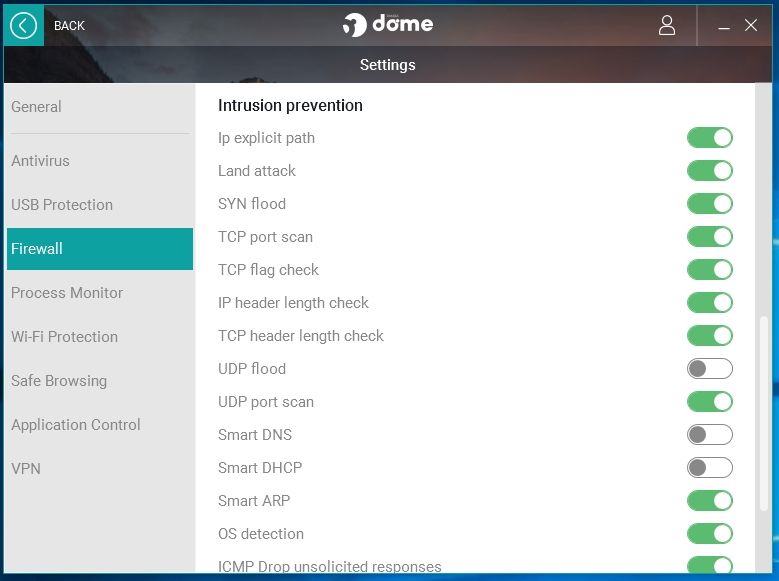Click the back arrow icon
The width and height of the screenshot is (779, 581).
pos(23,26)
